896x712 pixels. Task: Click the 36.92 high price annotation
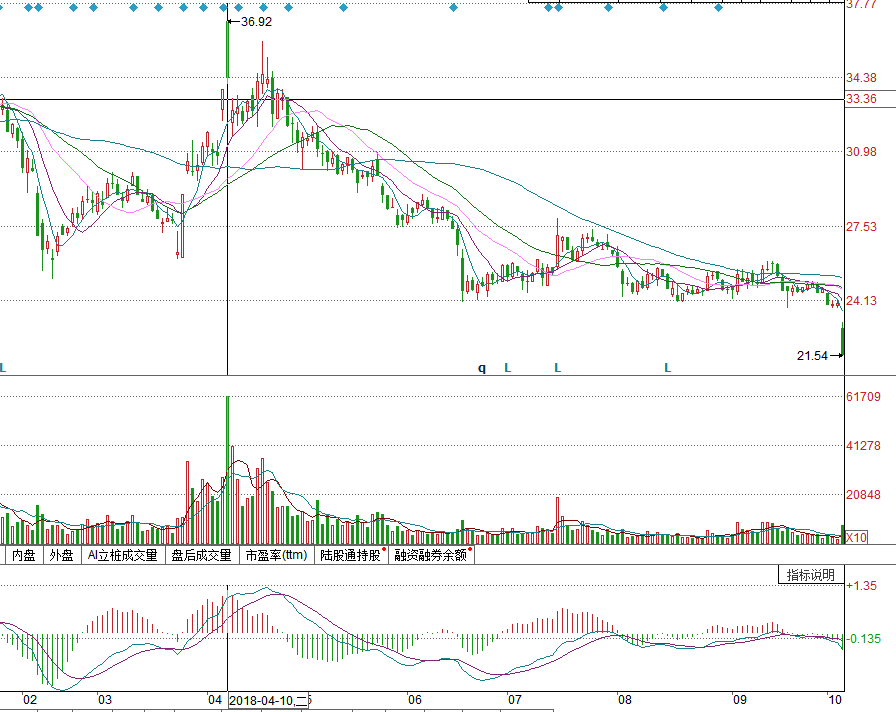pyautogui.click(x=256, y=22)
